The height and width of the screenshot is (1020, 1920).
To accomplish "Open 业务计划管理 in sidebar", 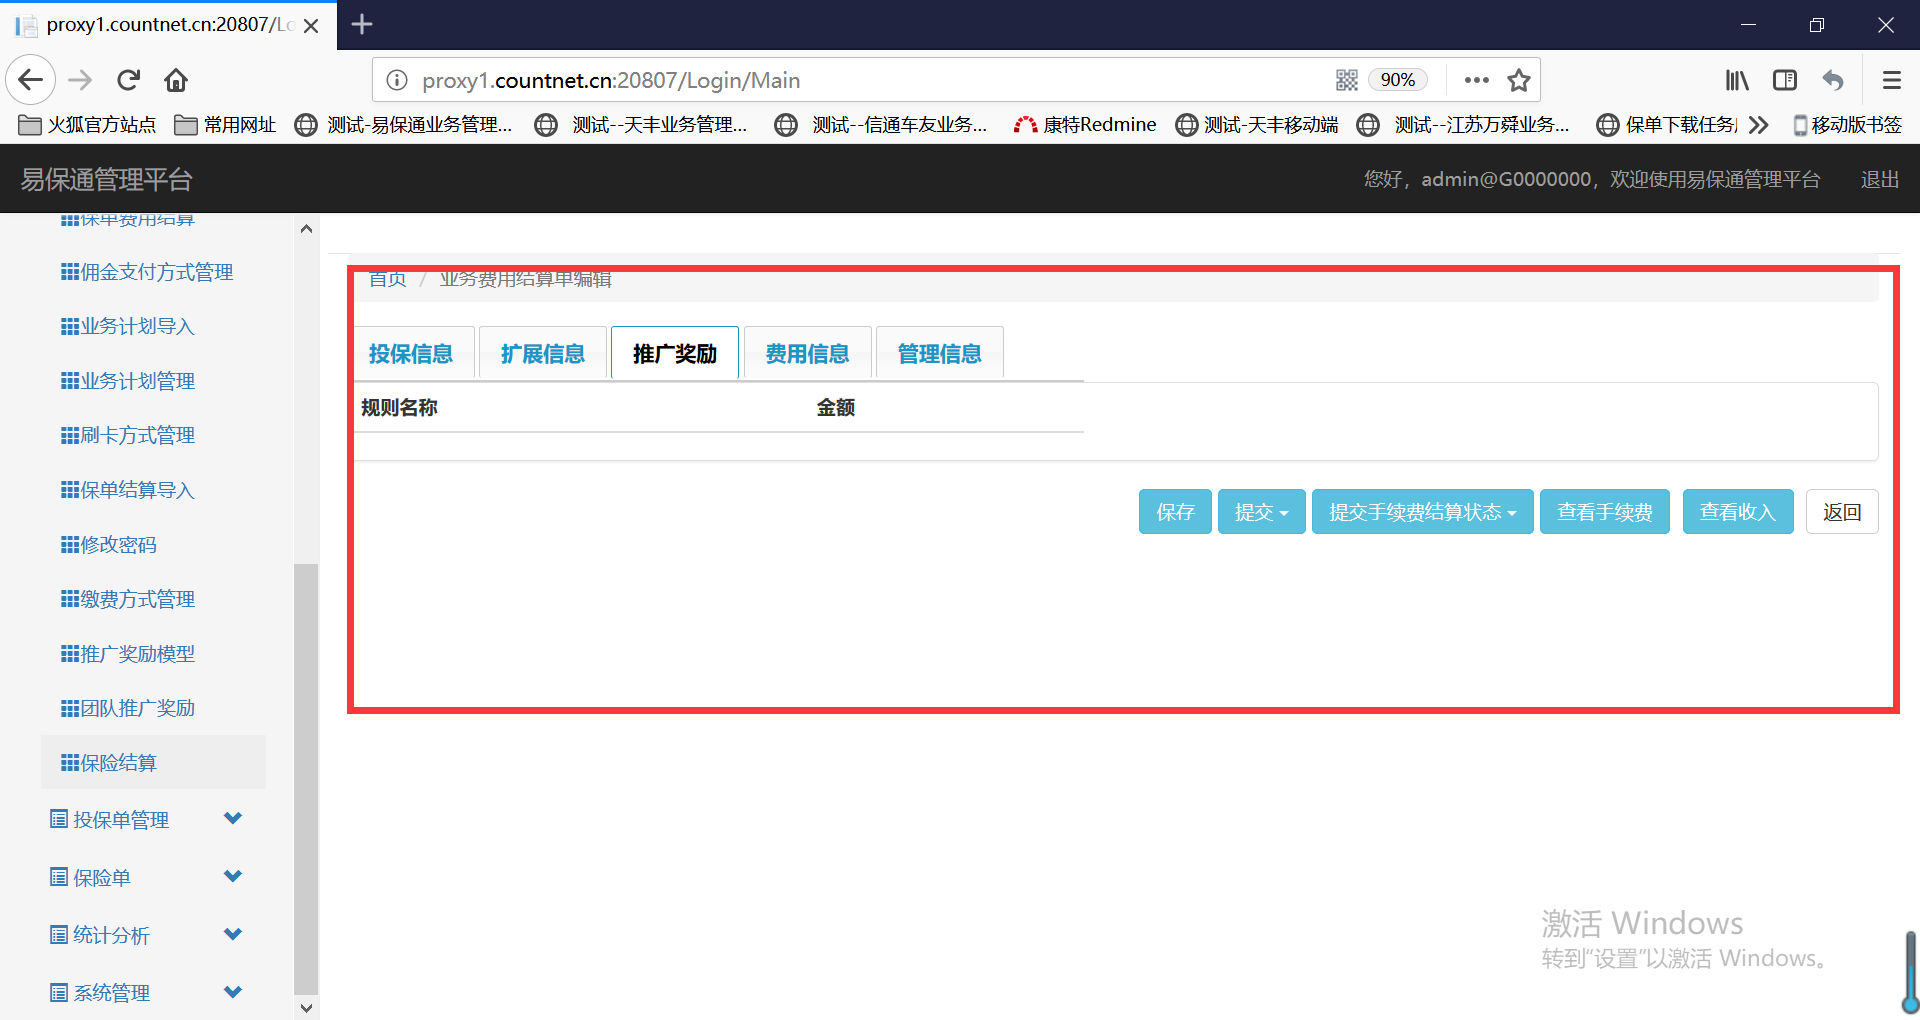I will (128, 381).
